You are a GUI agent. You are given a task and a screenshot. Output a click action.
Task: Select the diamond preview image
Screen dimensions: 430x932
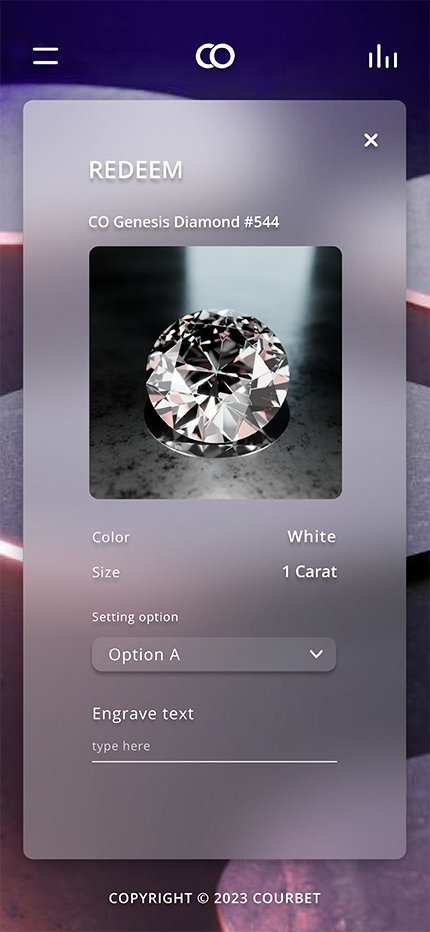pos(215,373)
